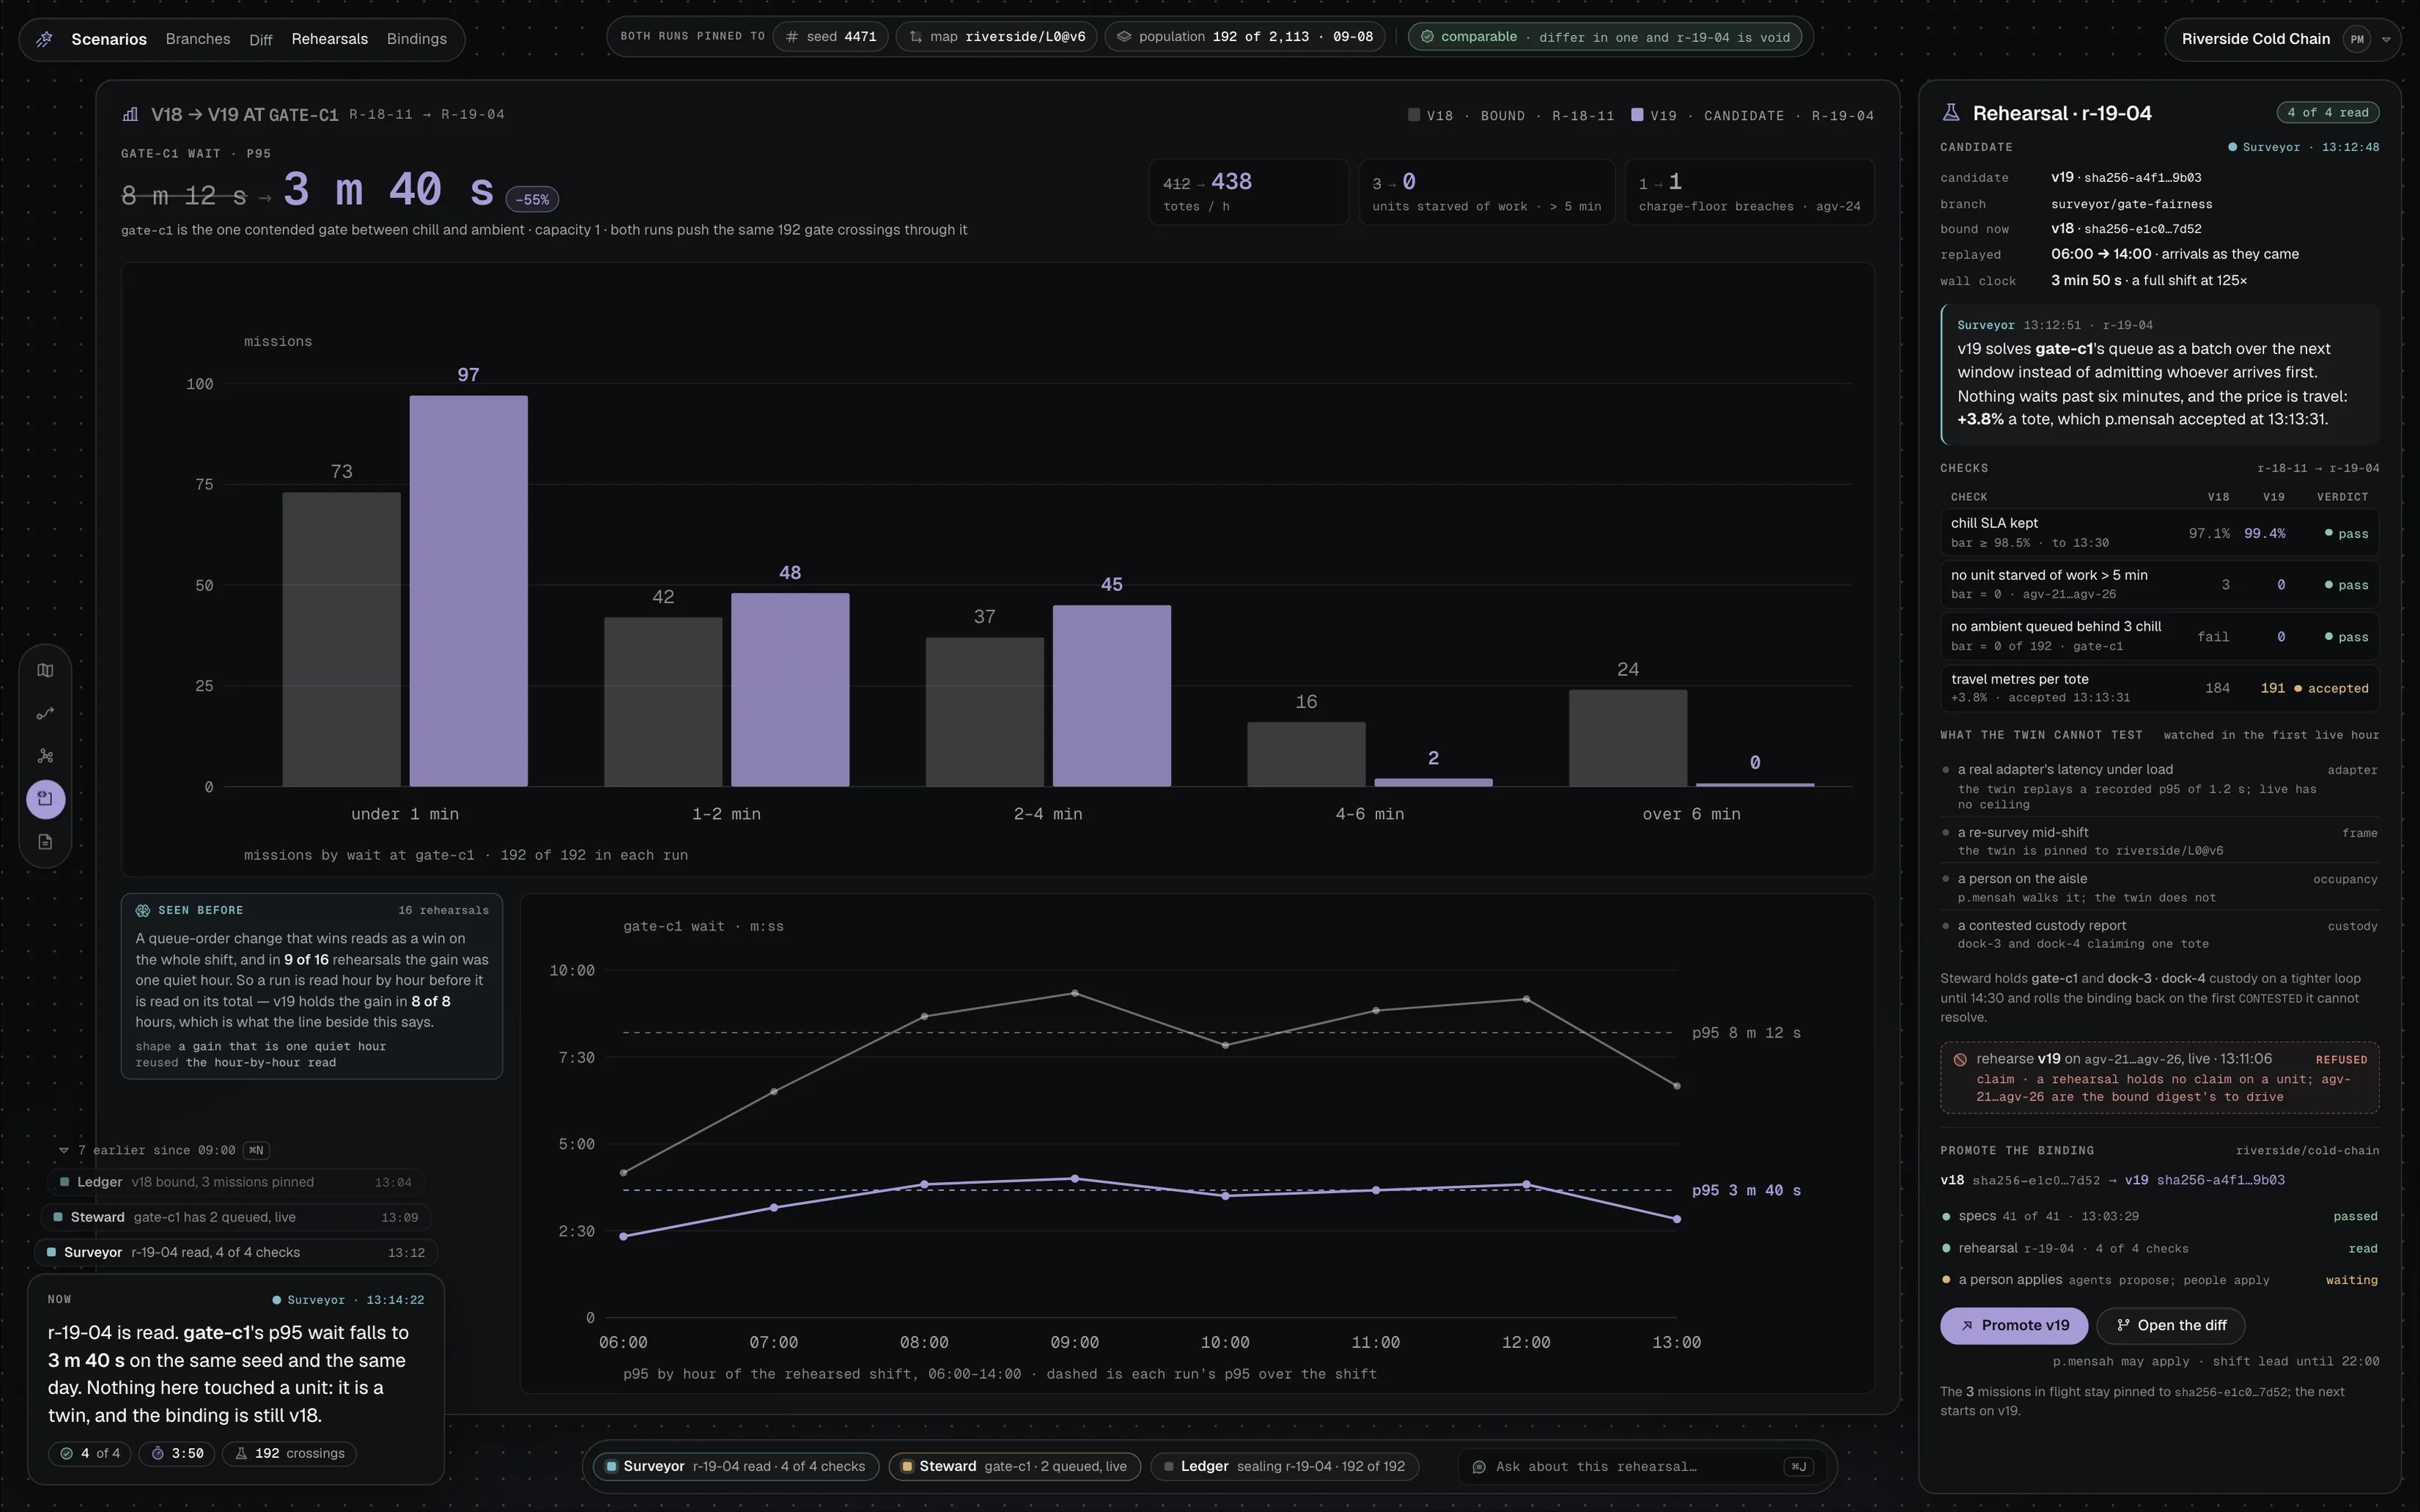Click the map riverside/L0@v6 chip
Viewport: 2420px width, 1512px height.
(997, 37)
